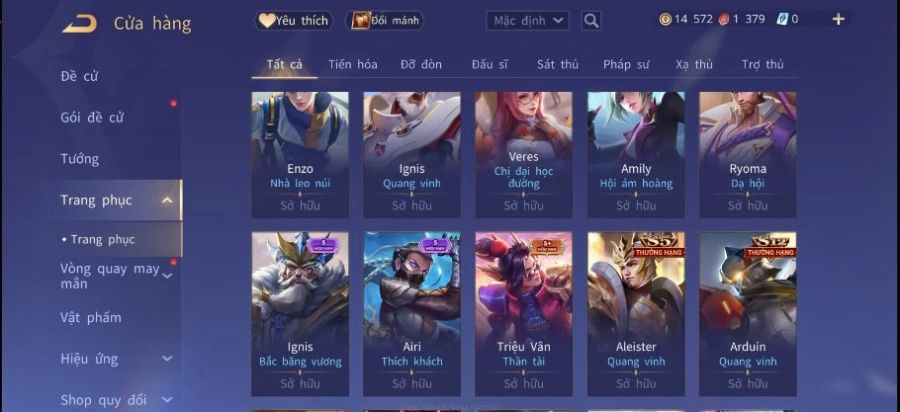Switch to the Pháp sư tab
This screenshot has width=900, height=412.
[626, 64]
